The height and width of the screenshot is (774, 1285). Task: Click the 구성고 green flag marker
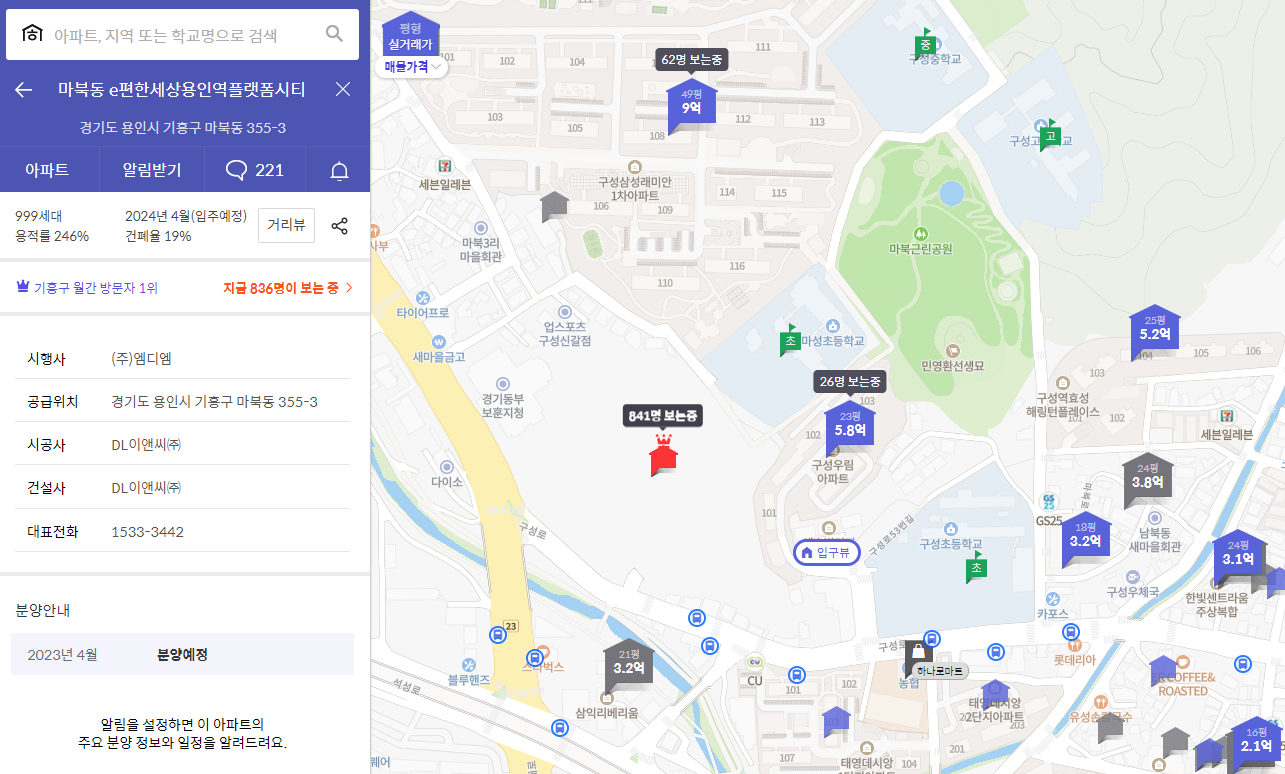coord(1049,135)
